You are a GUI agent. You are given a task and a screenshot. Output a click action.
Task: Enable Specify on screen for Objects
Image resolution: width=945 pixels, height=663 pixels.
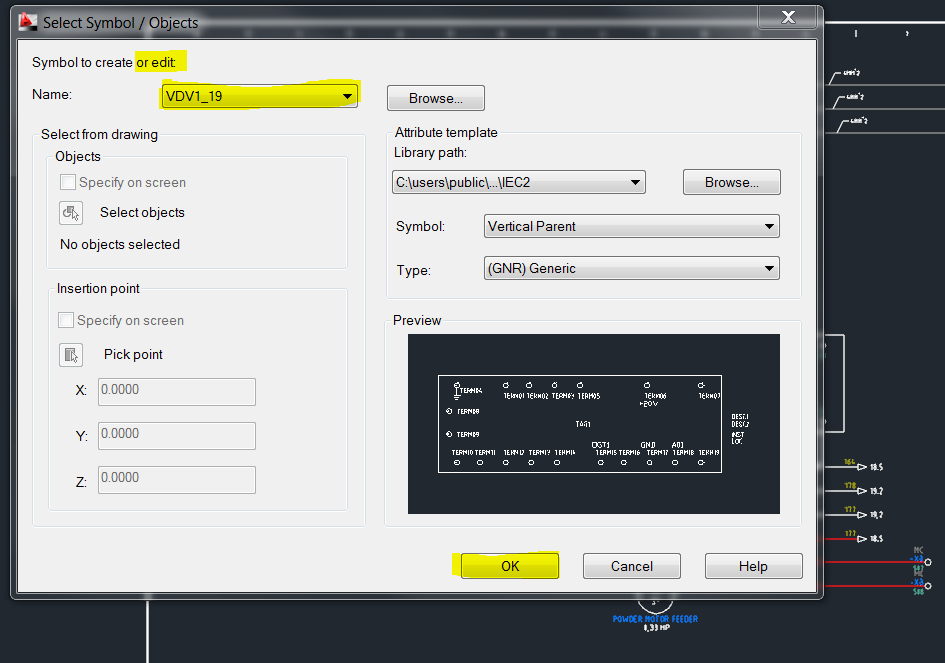(x=66, y=182)
